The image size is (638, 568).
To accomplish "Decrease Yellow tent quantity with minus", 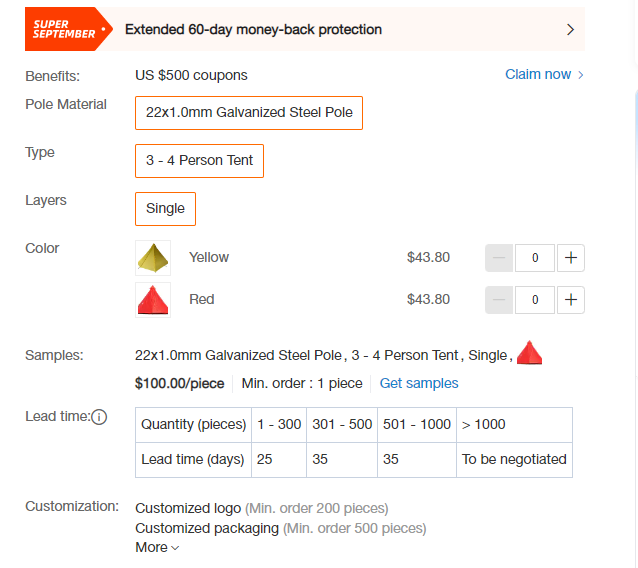I will [x=499, y=258].
